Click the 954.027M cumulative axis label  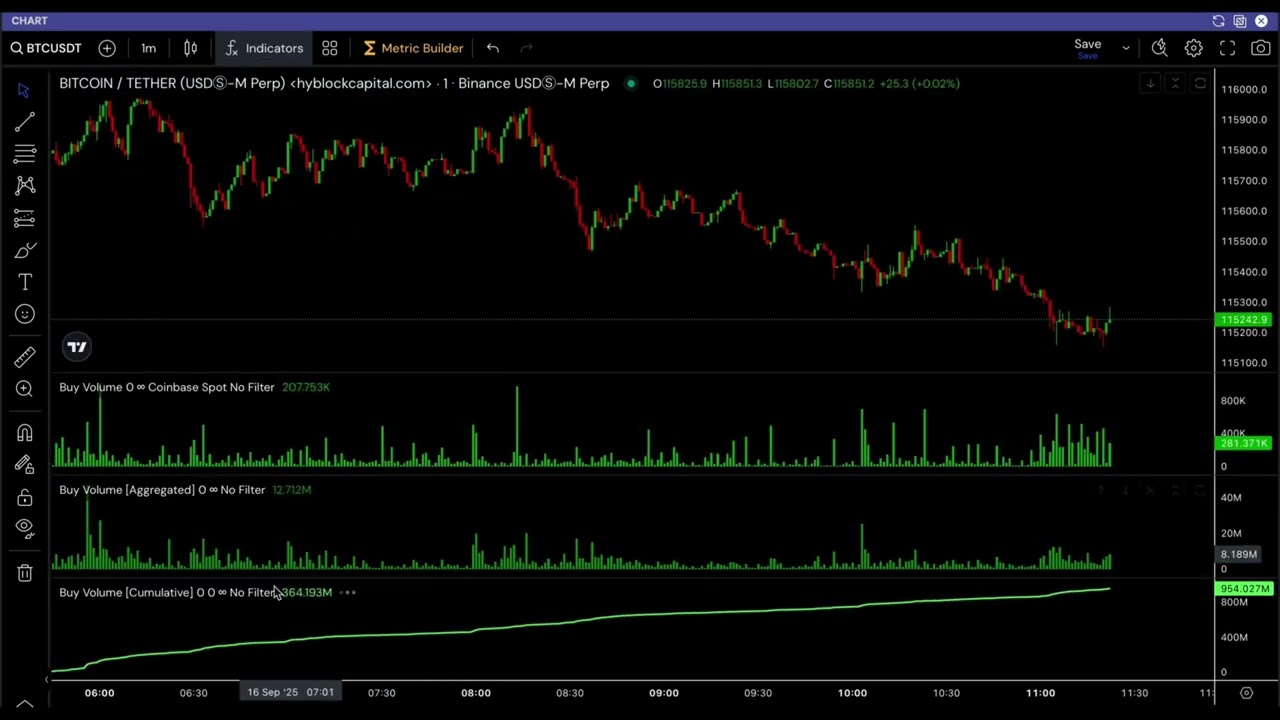[x=1244, y=589]
